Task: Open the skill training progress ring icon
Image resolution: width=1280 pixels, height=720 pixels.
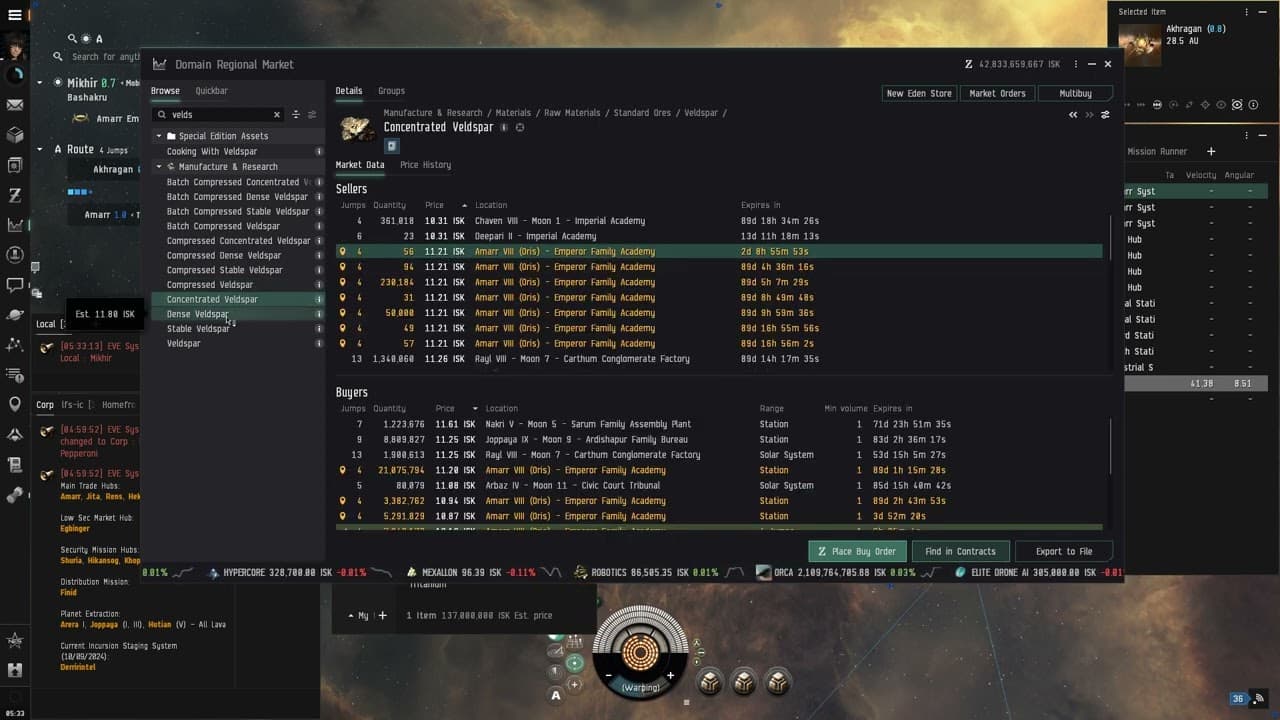Action: click(x=15, y=75)
